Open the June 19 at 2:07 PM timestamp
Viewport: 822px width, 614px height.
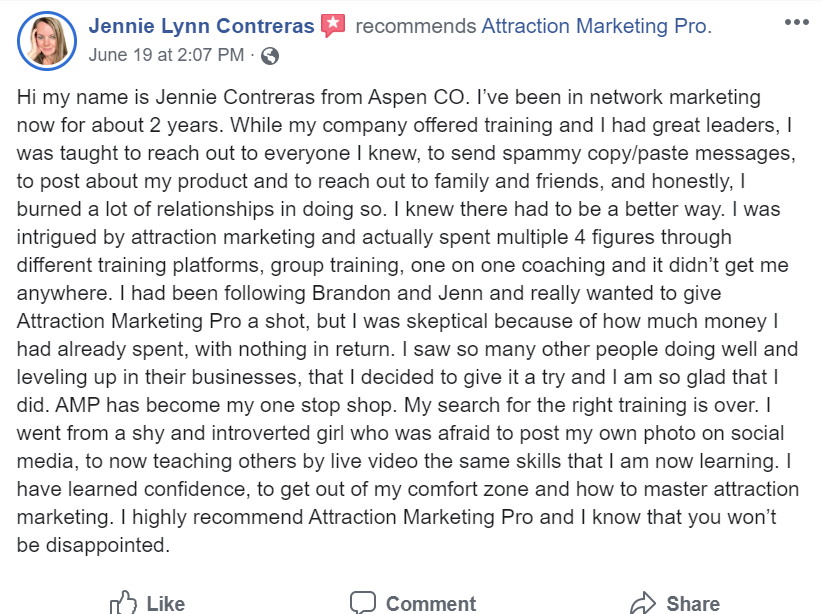(x=166, y=55)
